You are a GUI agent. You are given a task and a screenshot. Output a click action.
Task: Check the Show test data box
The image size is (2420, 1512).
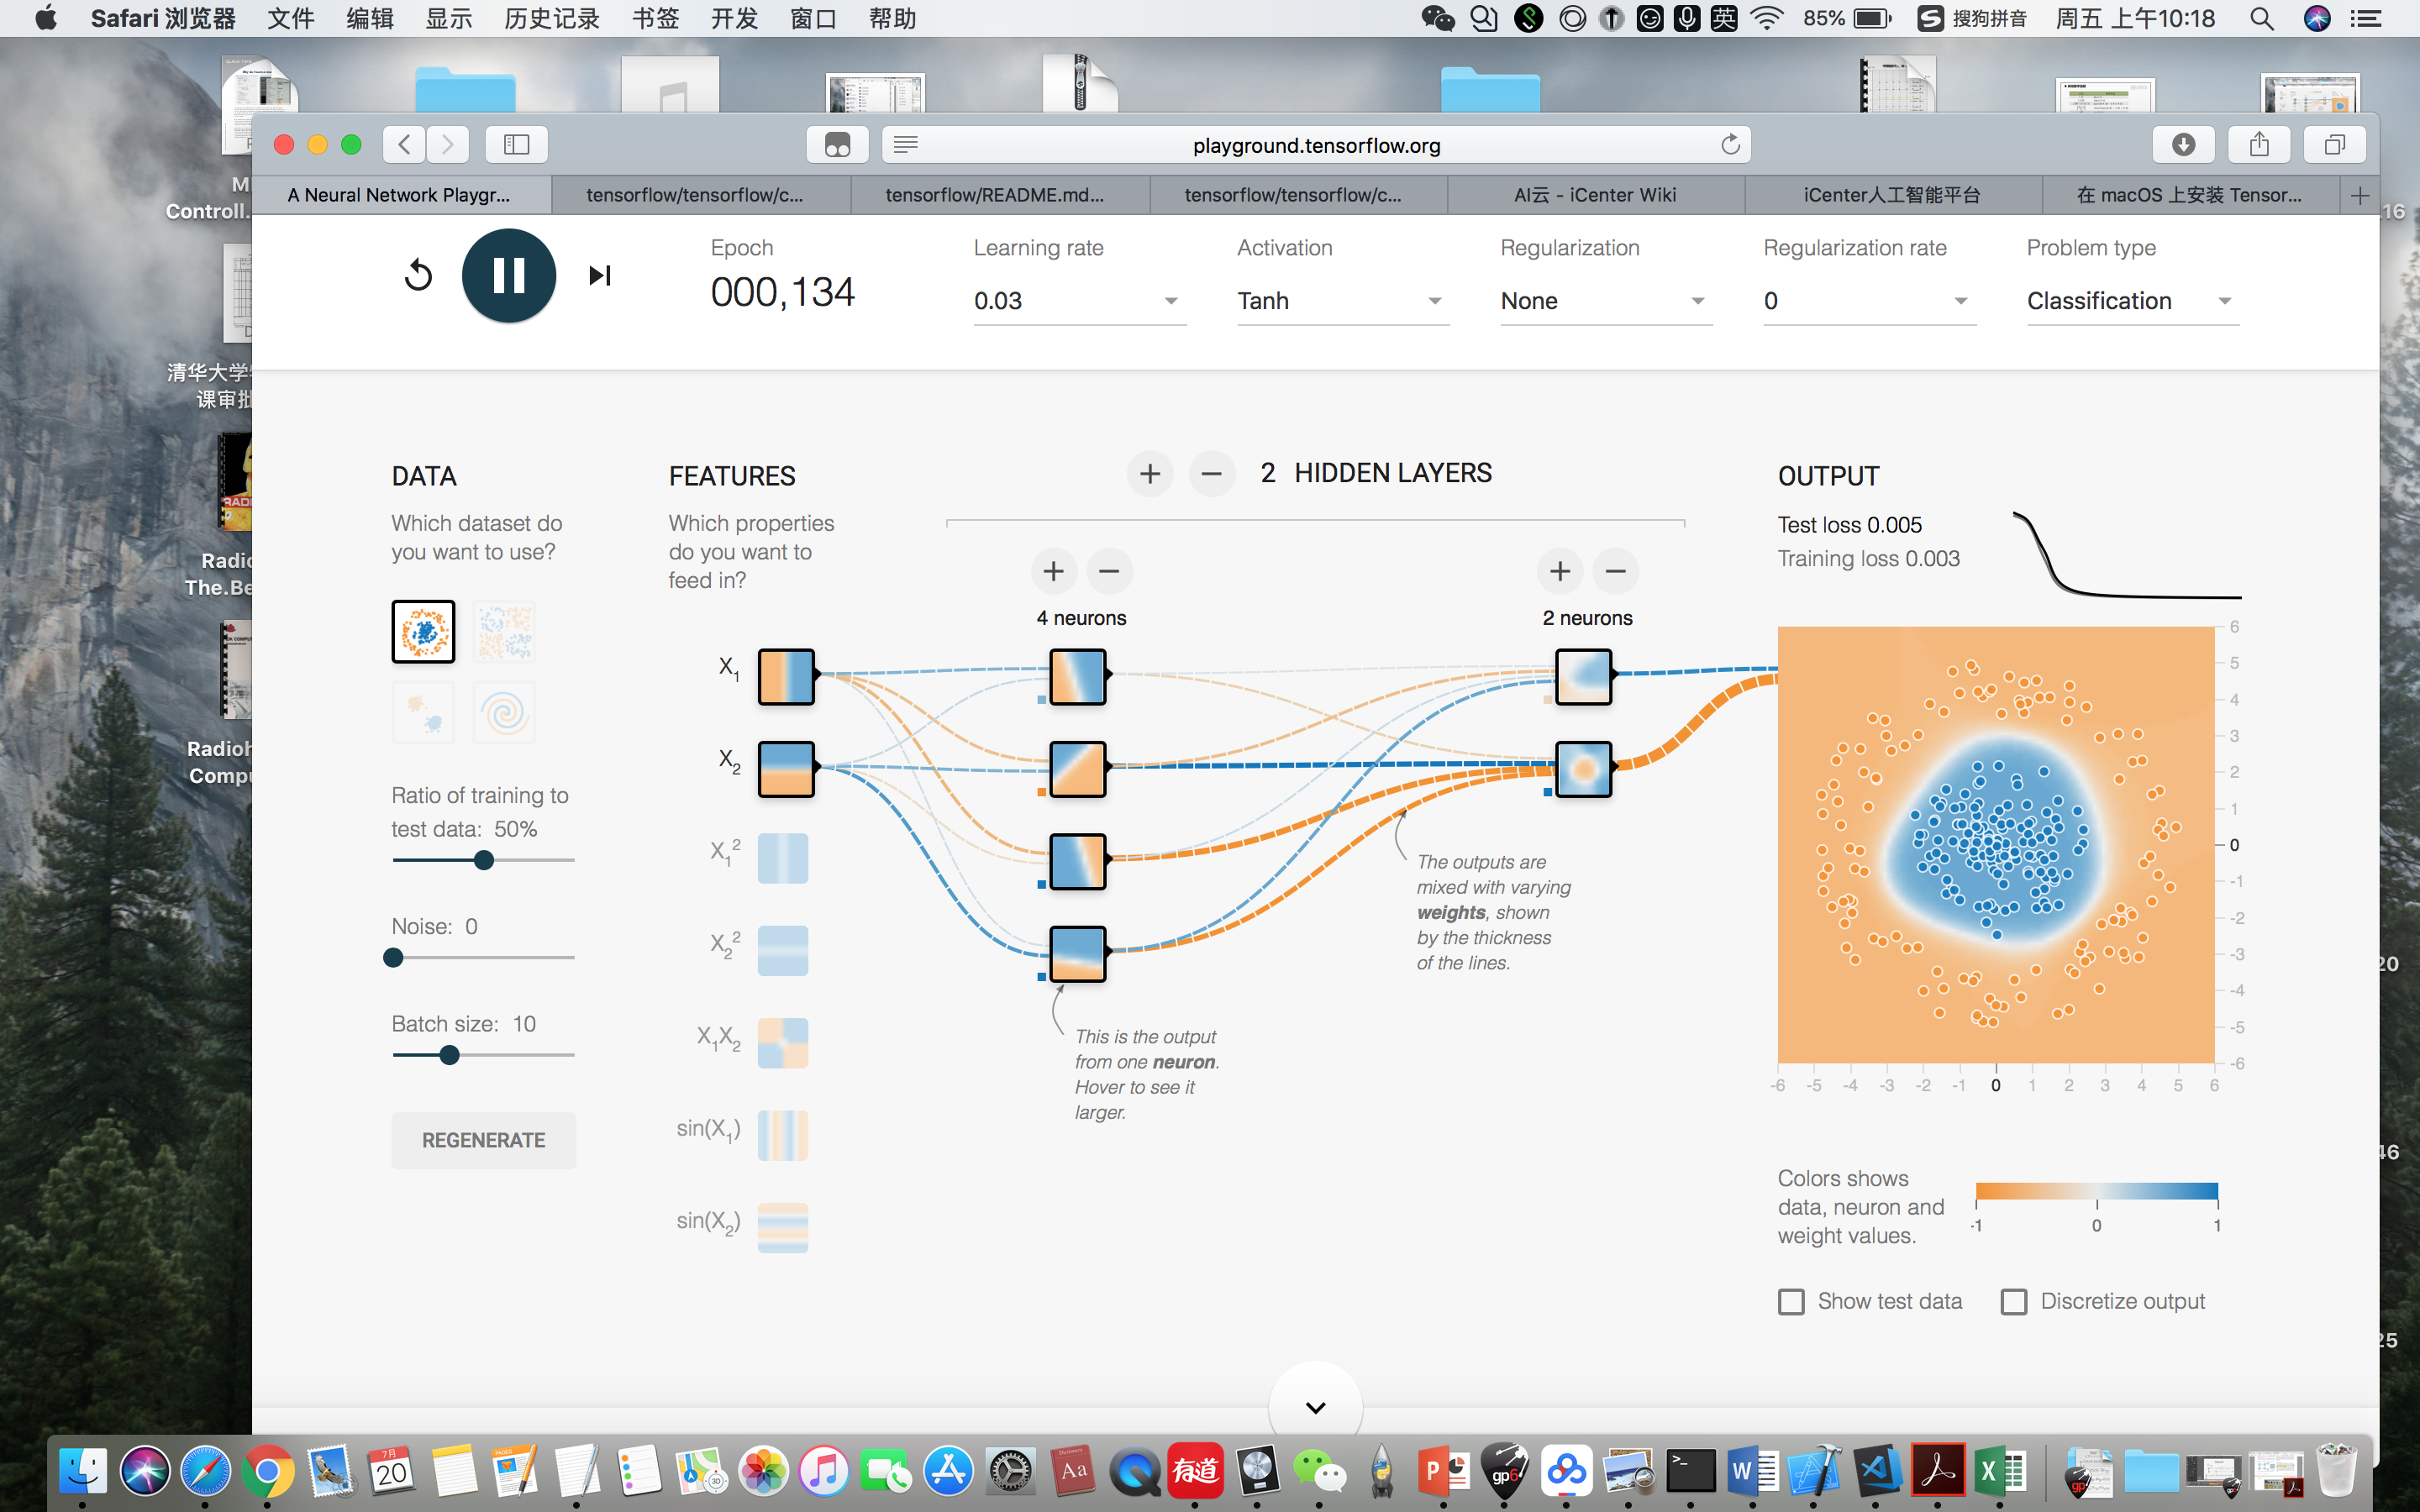1791,1301
